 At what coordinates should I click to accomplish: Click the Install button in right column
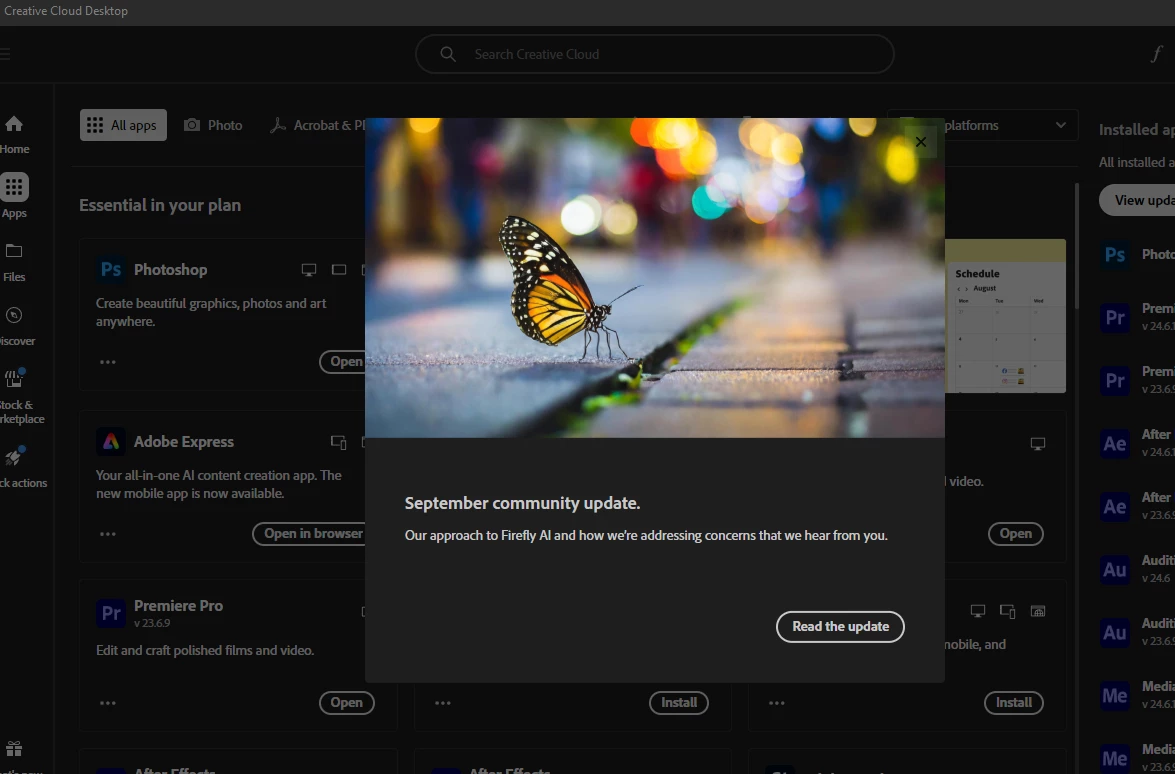[1014, 703]
